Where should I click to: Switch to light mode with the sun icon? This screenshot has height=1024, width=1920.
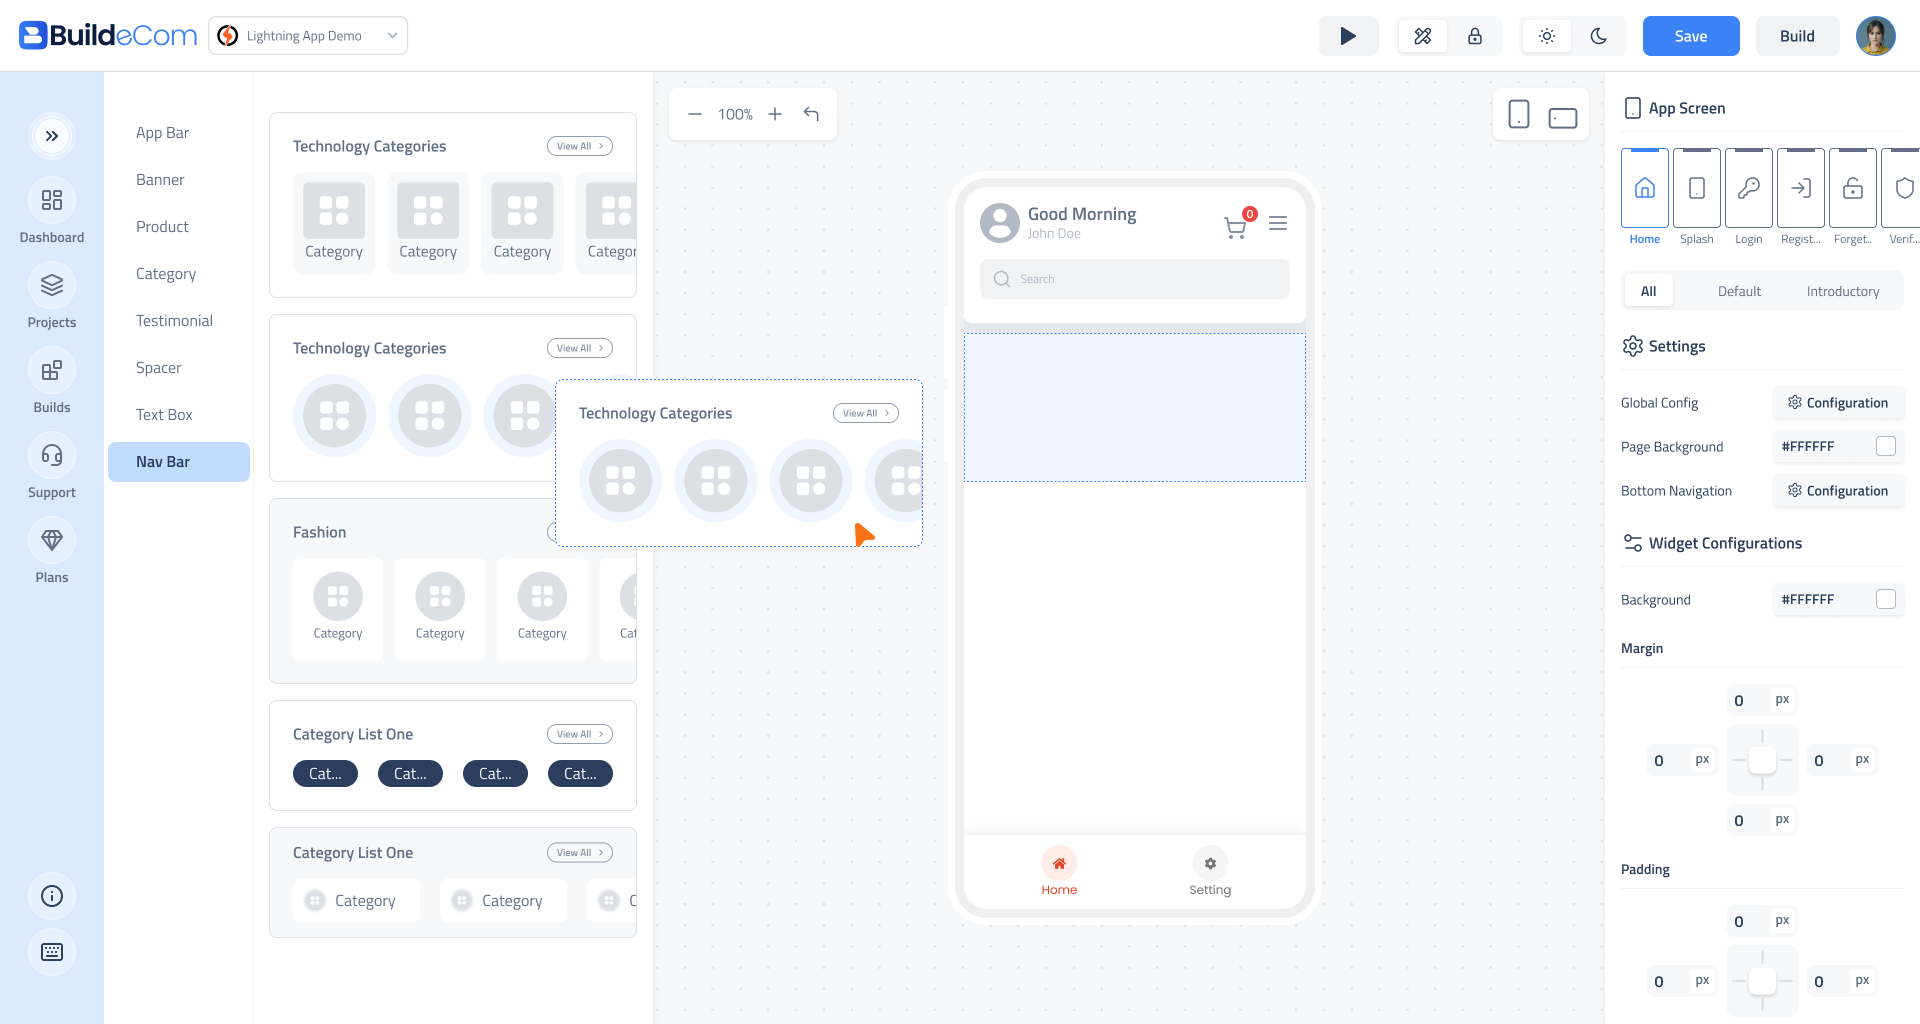pyautogui.click(x=1546, y=36)
